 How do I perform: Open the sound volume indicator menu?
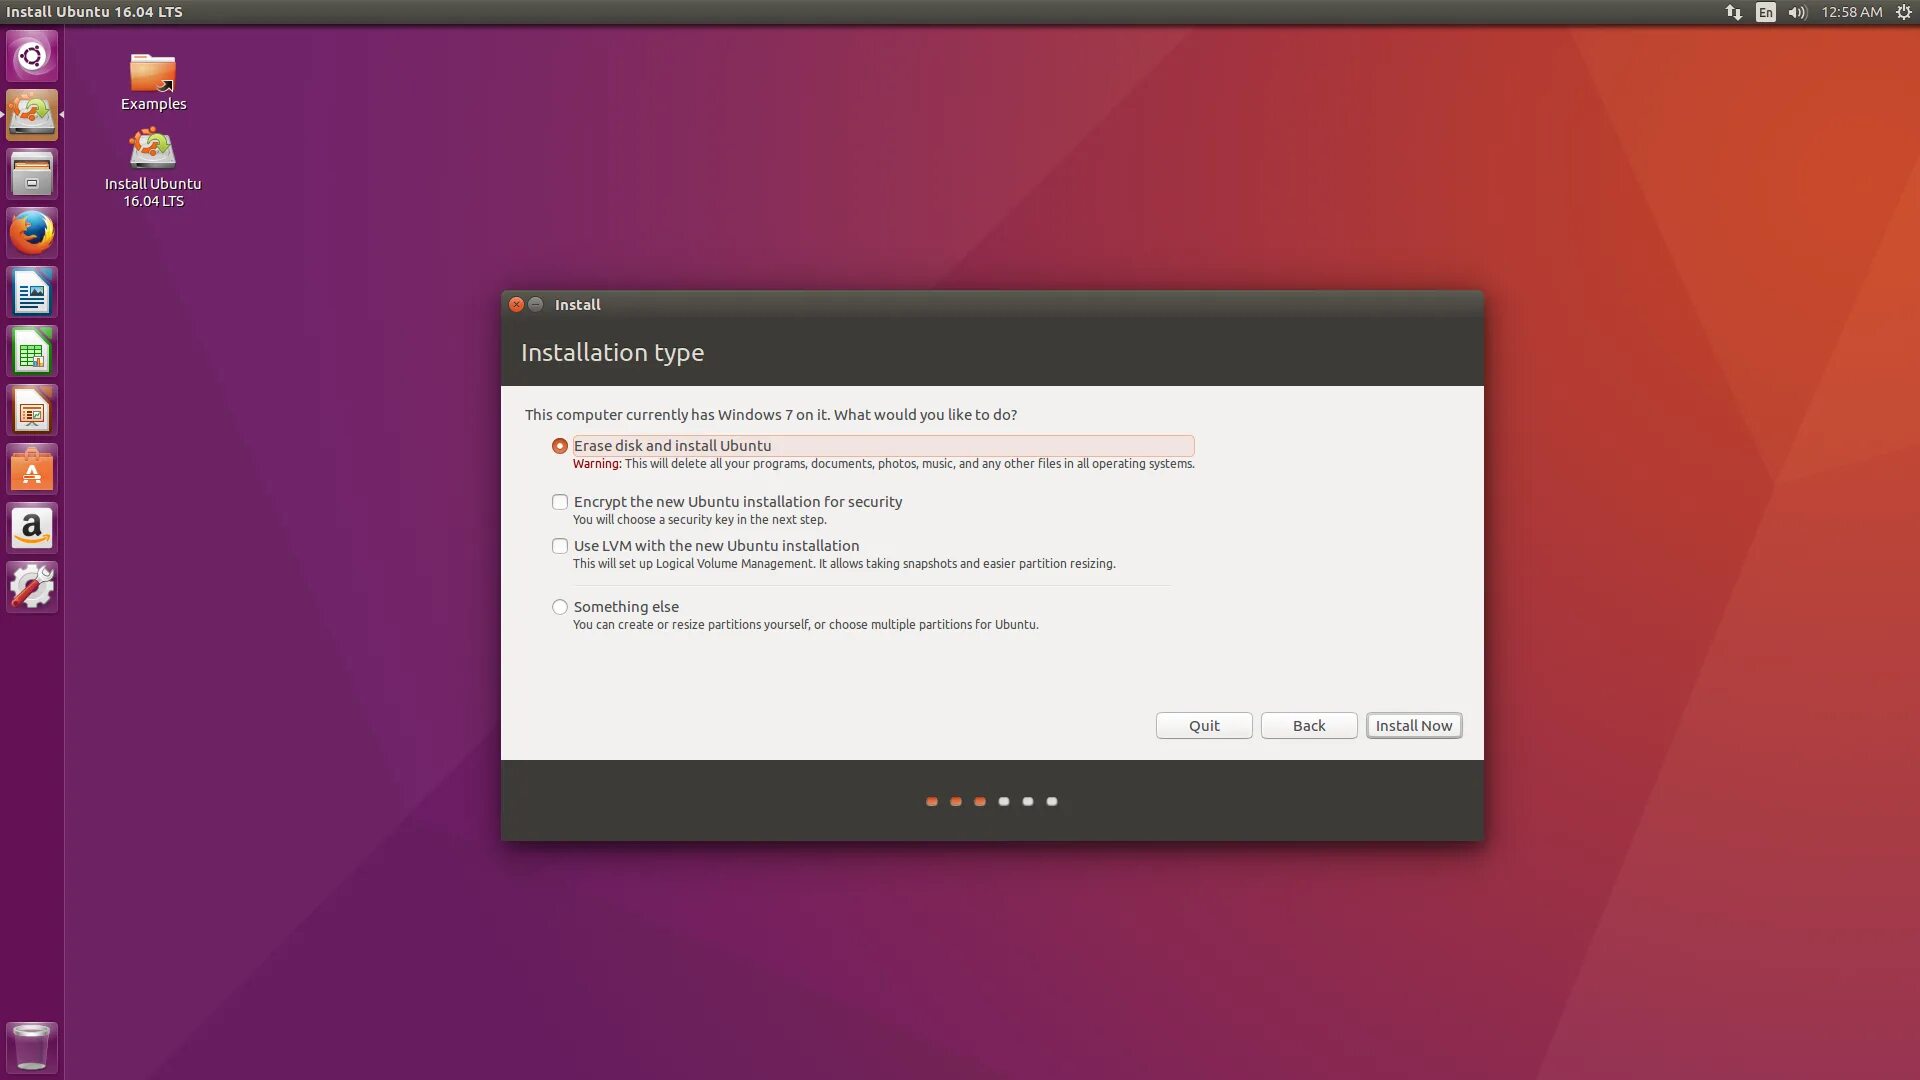(1797, 12)
